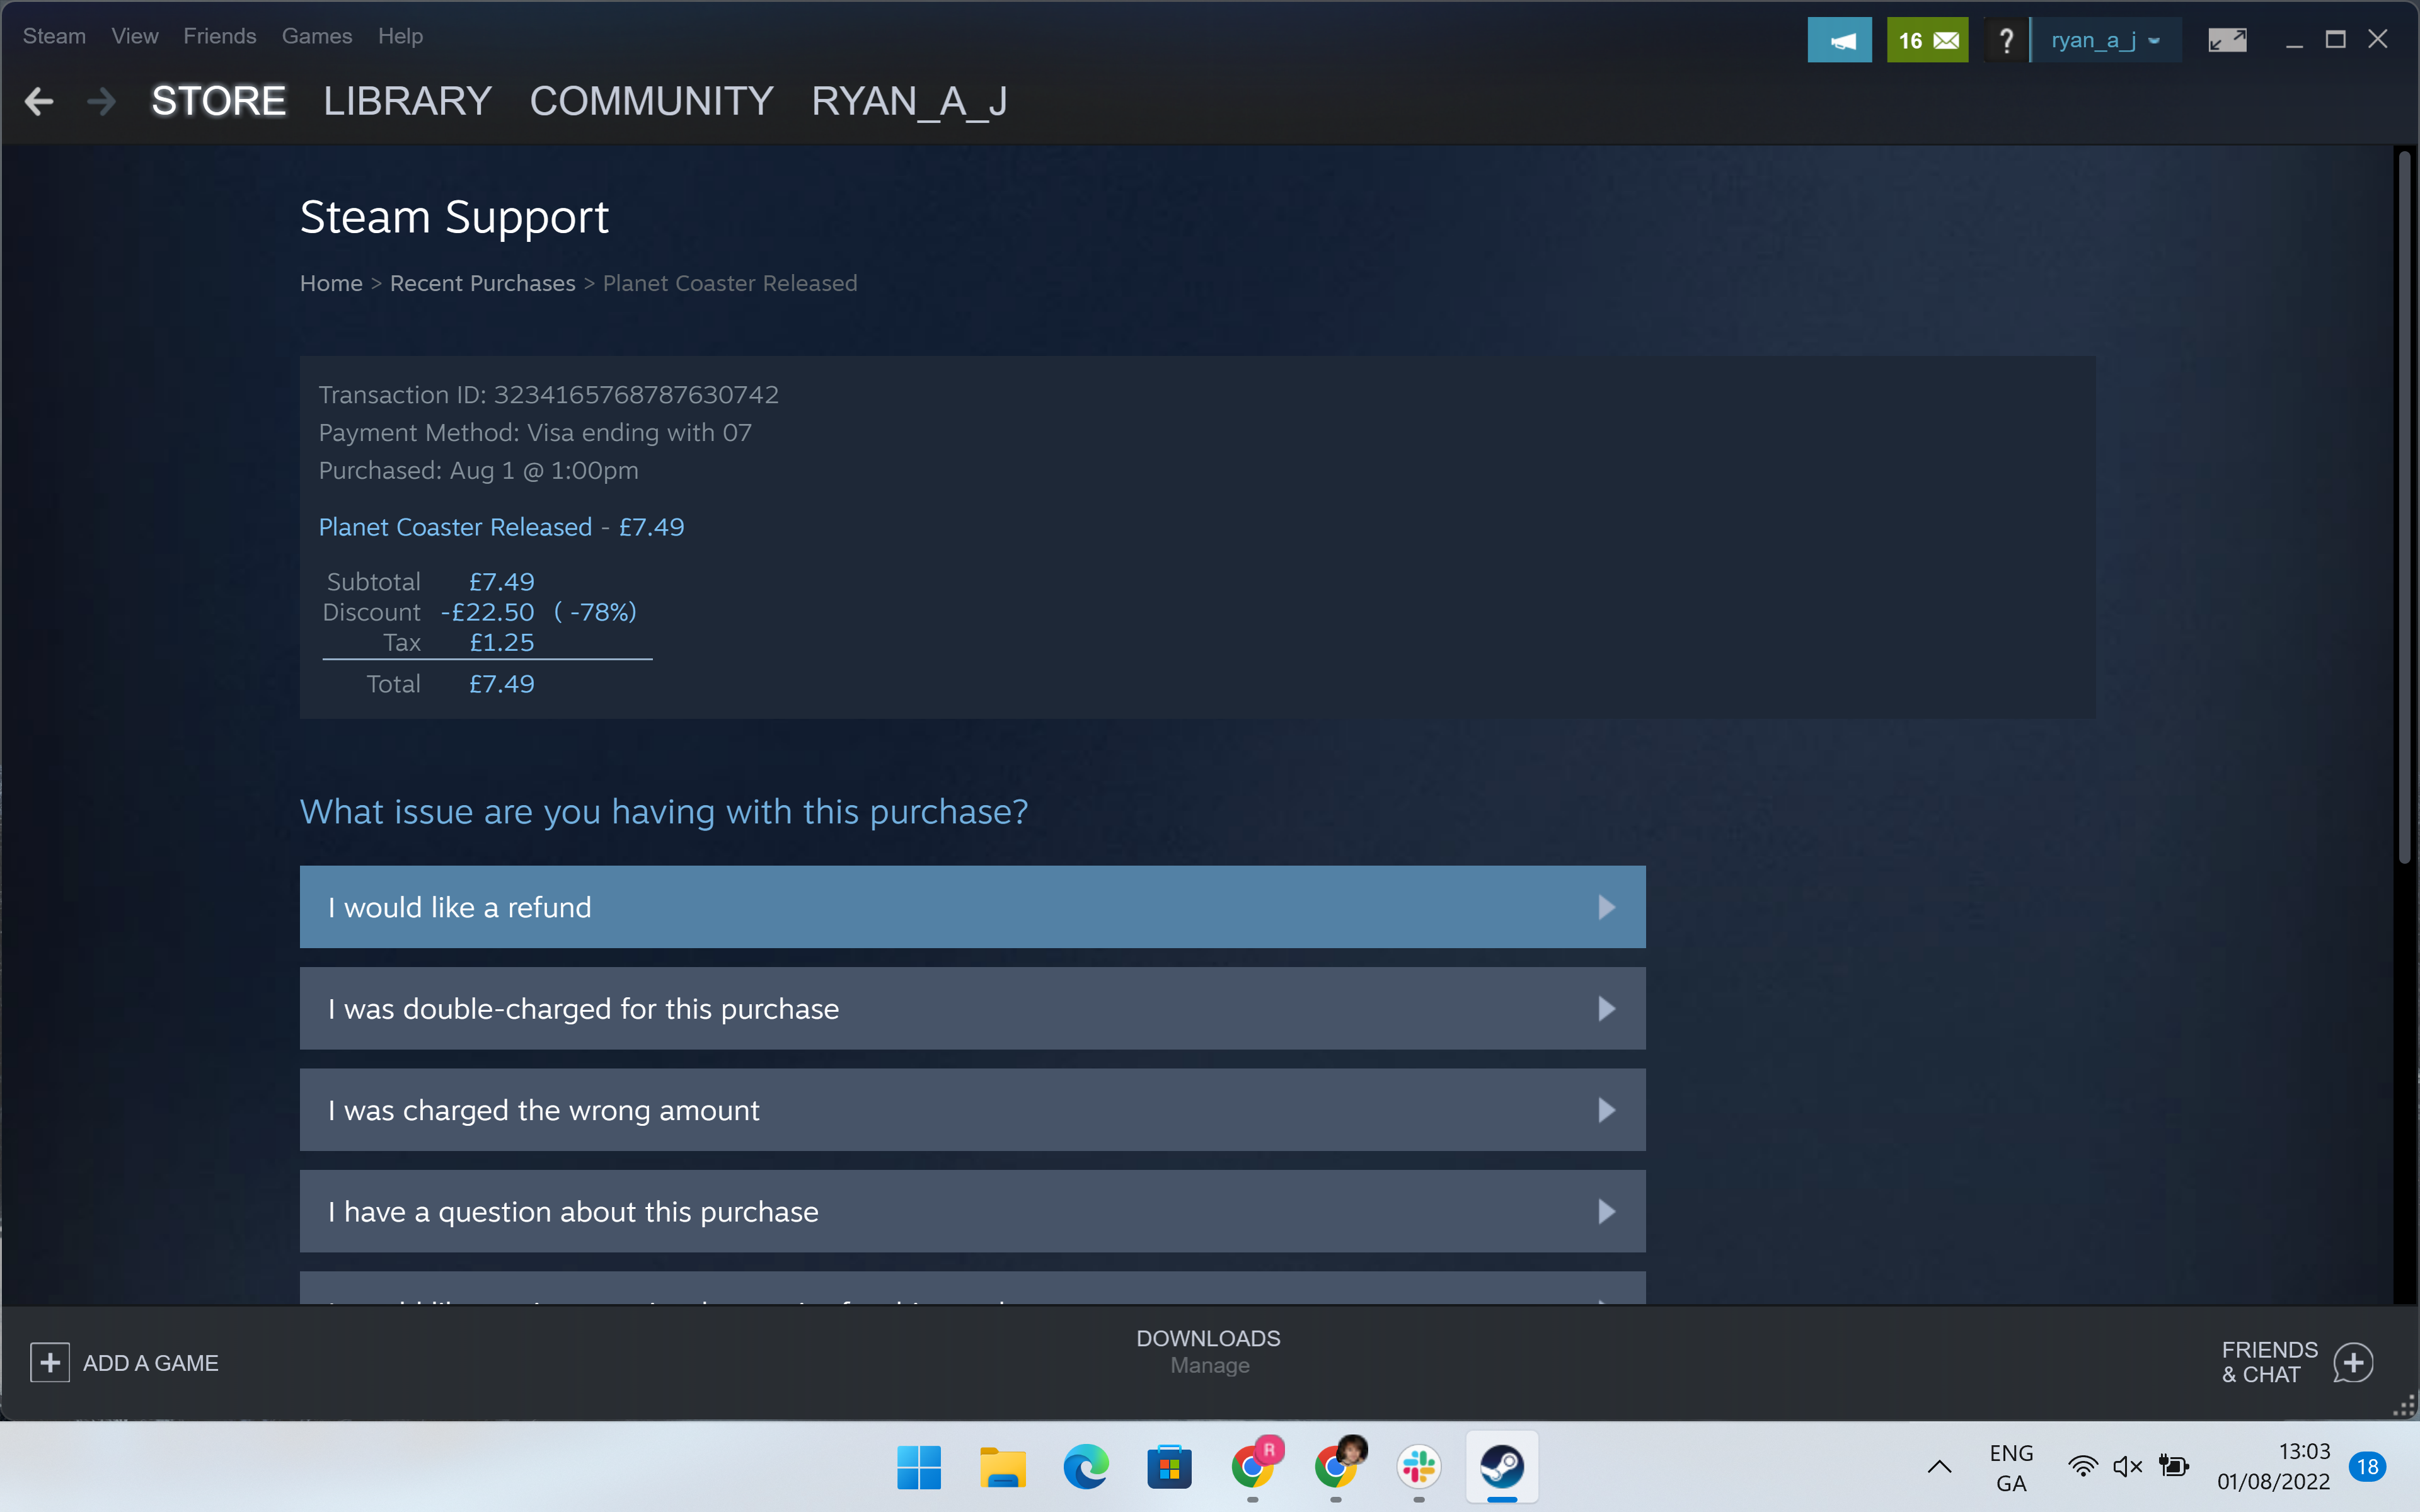Open Windows Start menu
The width and height of the screenshot is (2420, 1512).
click(x=919, y=1467)
